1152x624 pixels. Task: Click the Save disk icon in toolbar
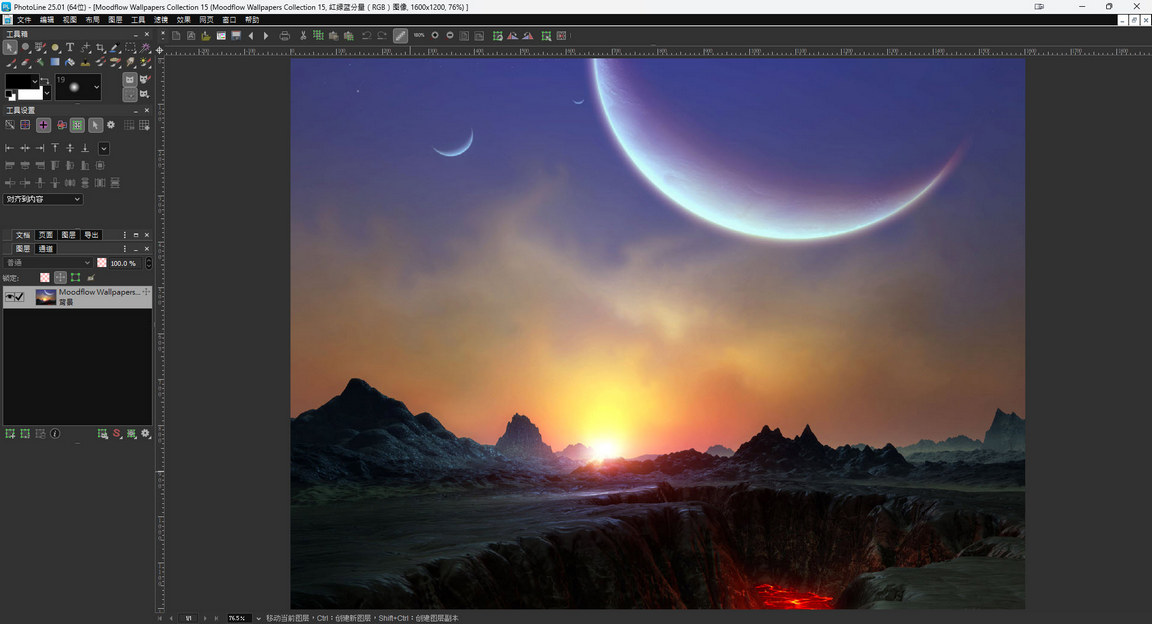pos(236,36)
